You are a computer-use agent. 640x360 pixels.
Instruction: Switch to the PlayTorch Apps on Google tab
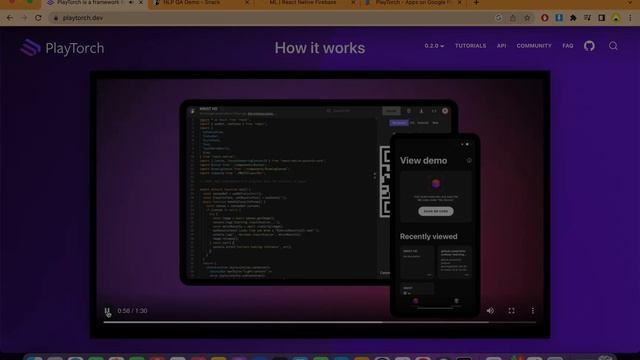click(413, 3)
